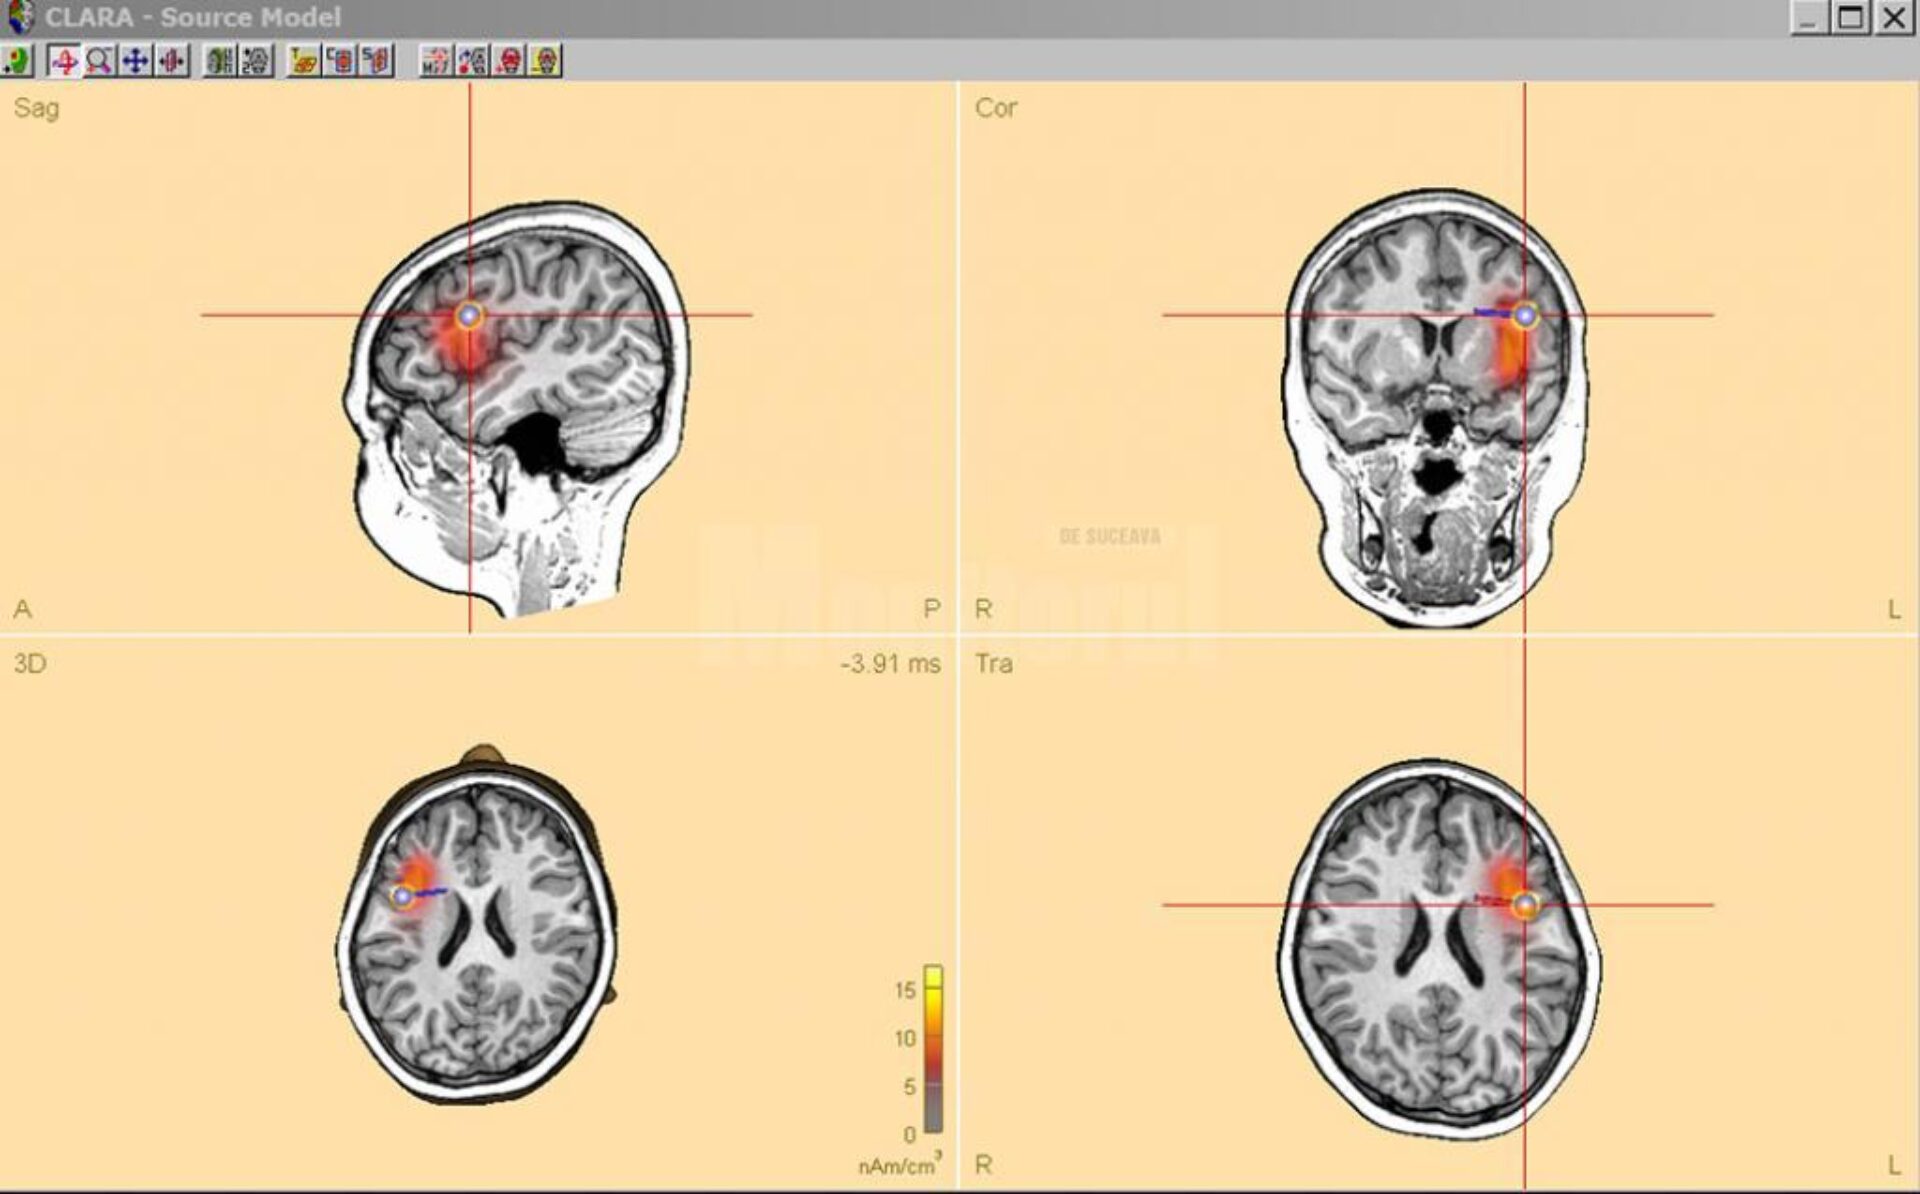Click the green brain multi-slice view icon

(219, 61)
